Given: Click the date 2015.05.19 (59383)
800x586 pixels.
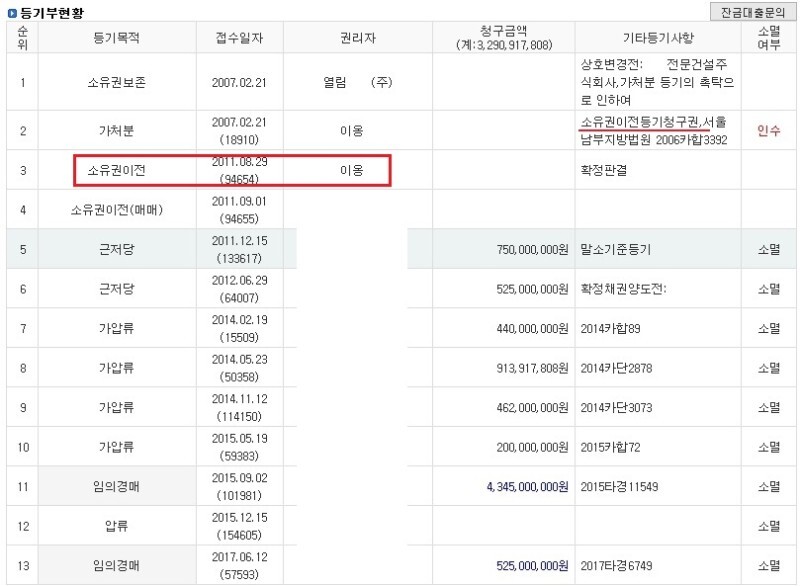Looking at the screenshot, I should [239, 447].
